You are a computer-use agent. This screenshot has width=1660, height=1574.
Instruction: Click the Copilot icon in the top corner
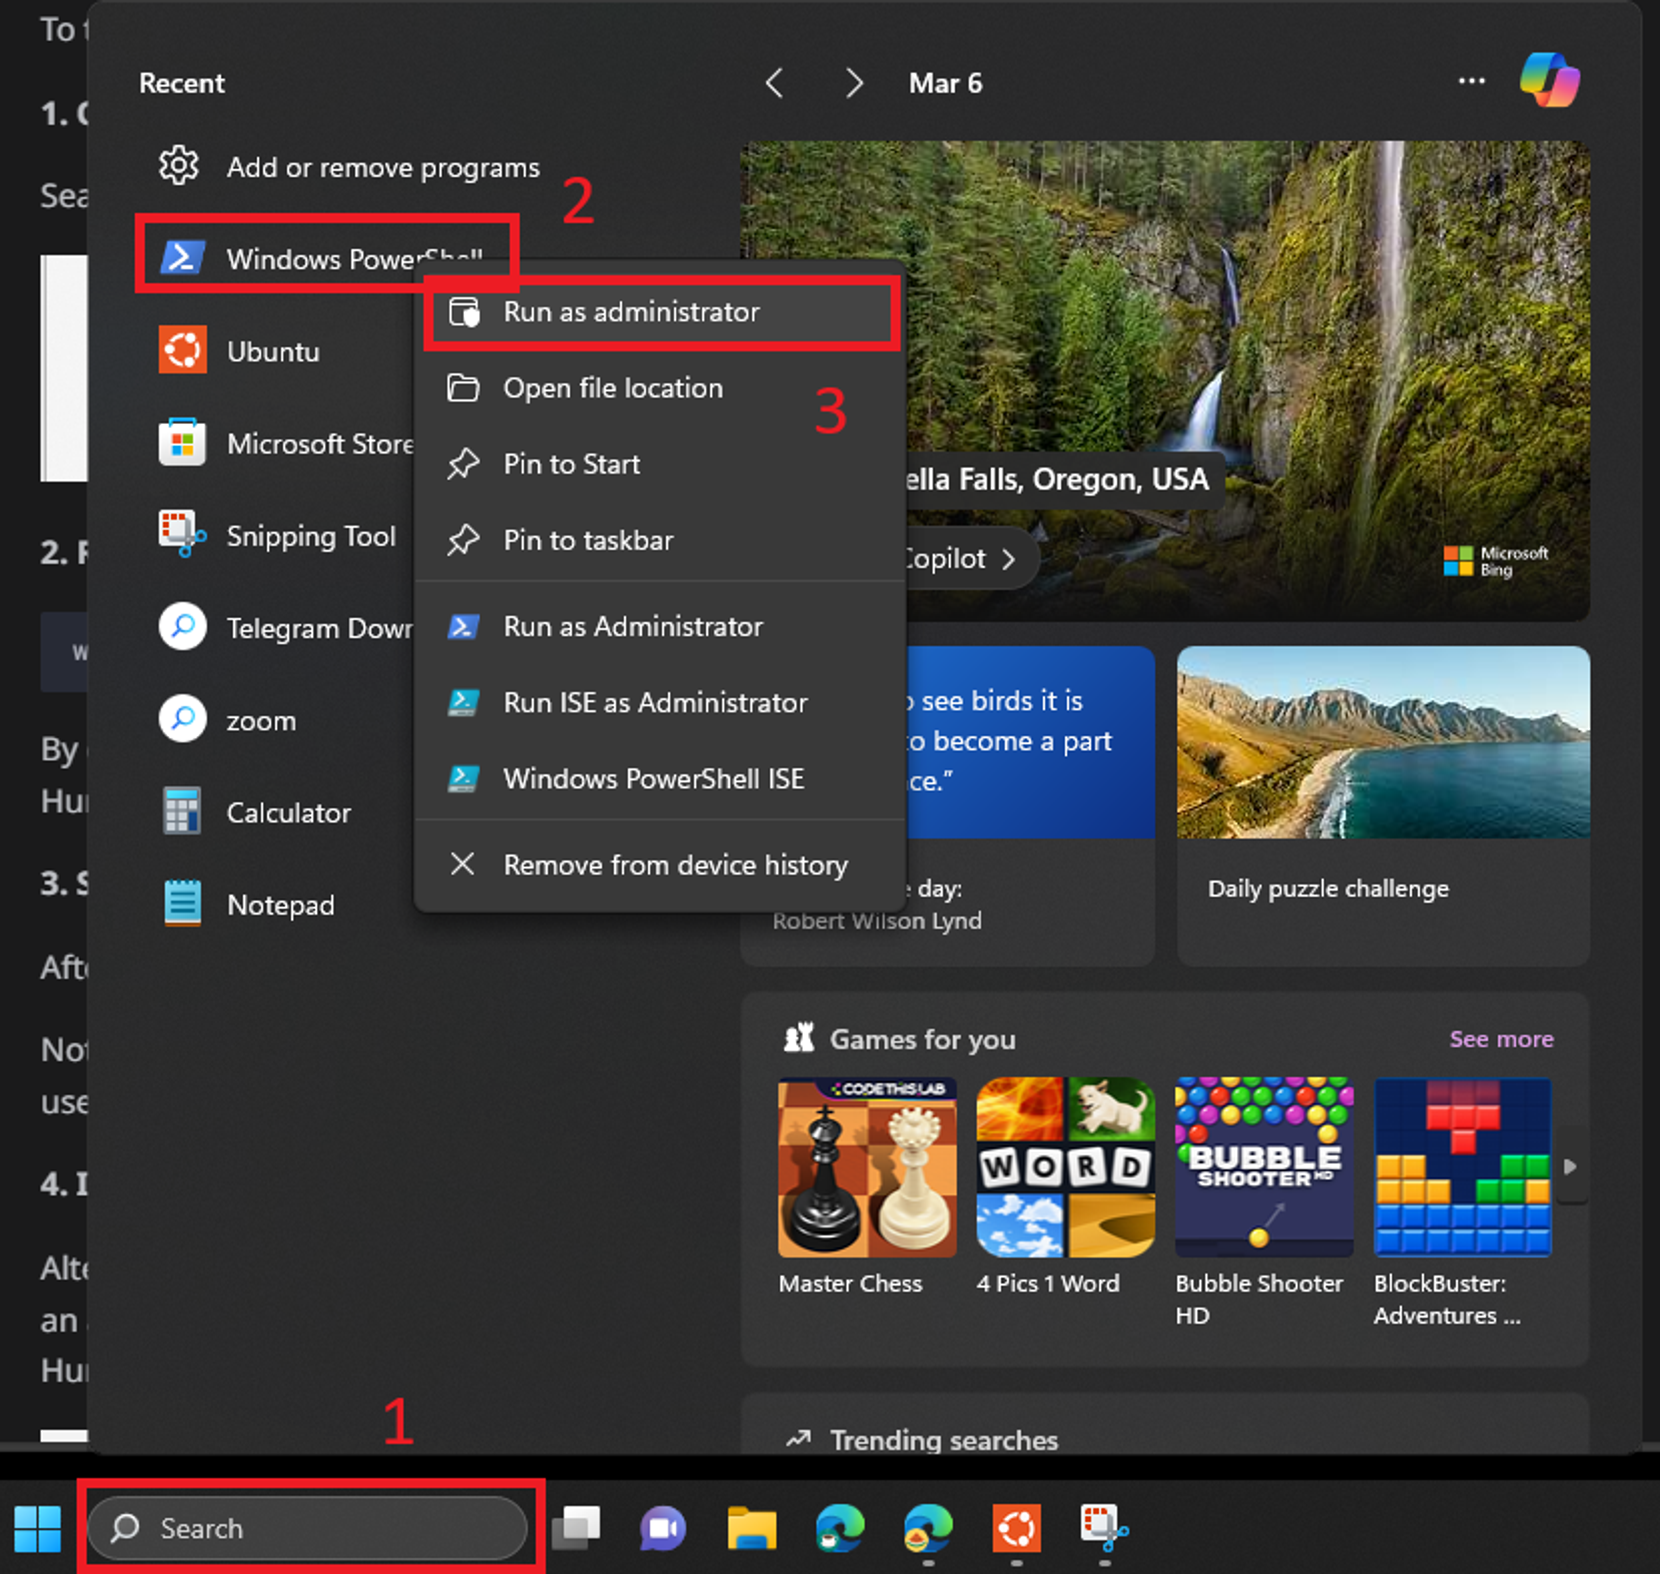[1549, 80]
